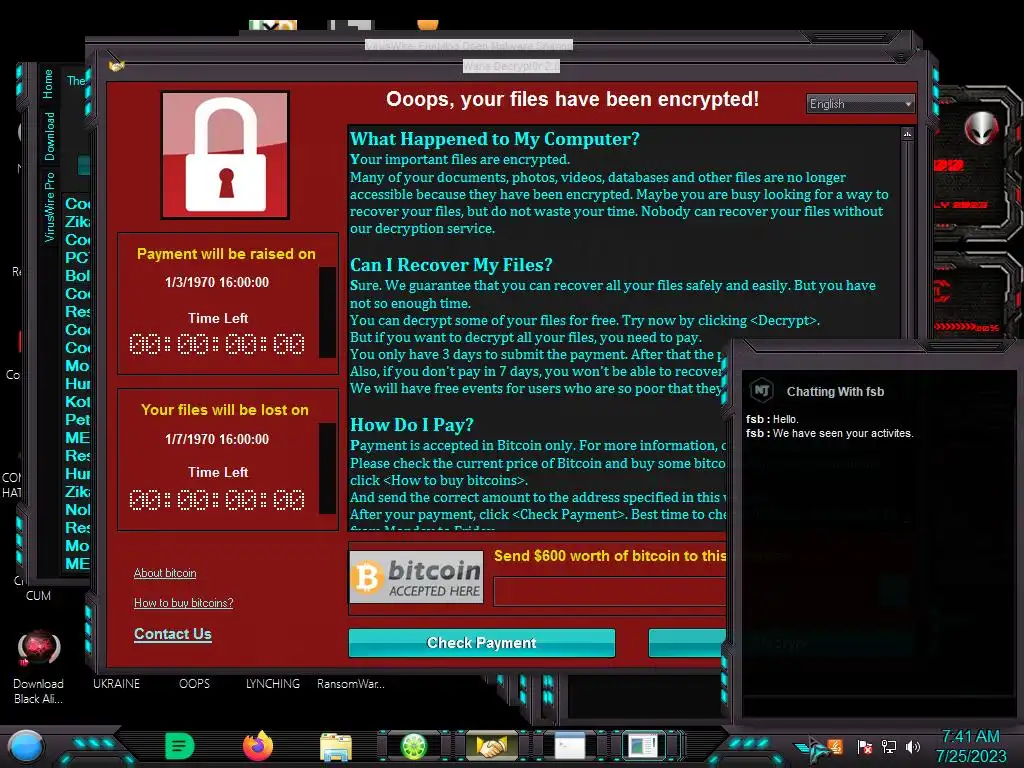Launch Firefox from the taskbar
This screenshot has width=1024, height=768.
click(258, 746)
